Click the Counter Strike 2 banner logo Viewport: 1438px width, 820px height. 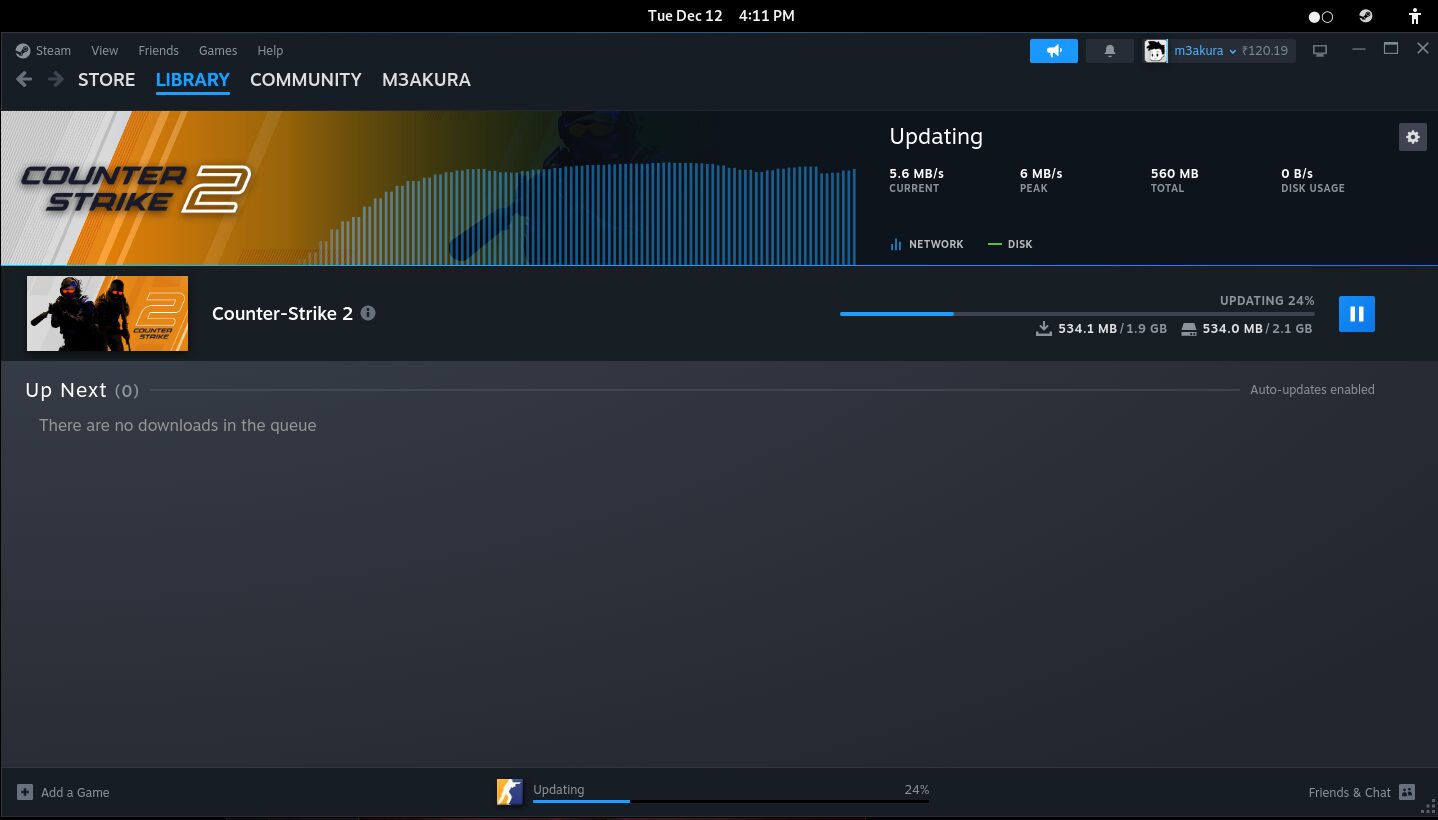pyautogui.click(x=135, y=188)
